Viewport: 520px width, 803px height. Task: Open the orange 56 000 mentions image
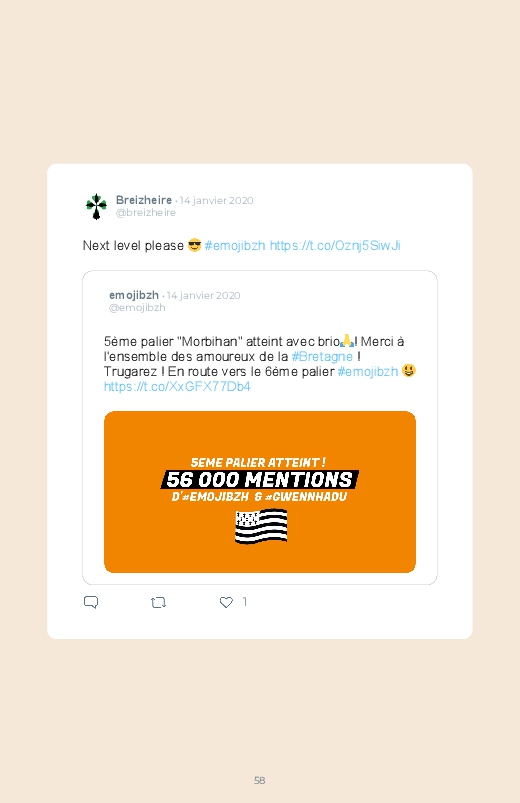pyautogui.click(x=260, y=492)
